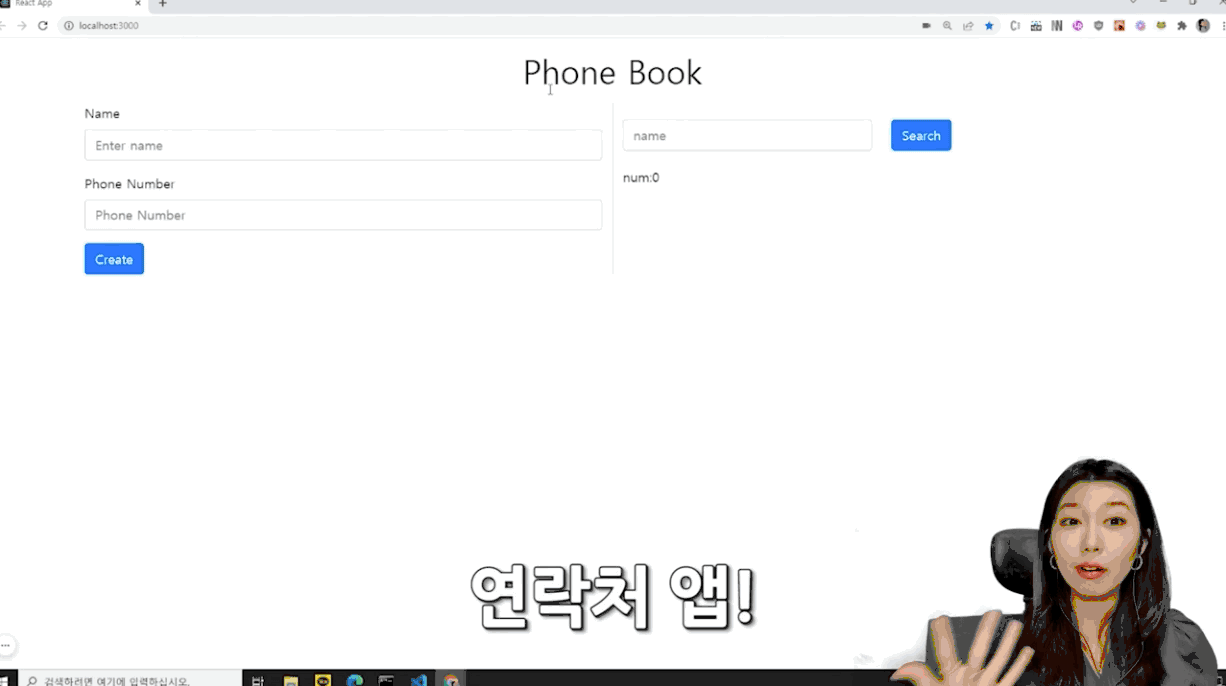Open the purple gear extension icon
The width and height of the screenshot is (1226, 686).
(1141, 26)
